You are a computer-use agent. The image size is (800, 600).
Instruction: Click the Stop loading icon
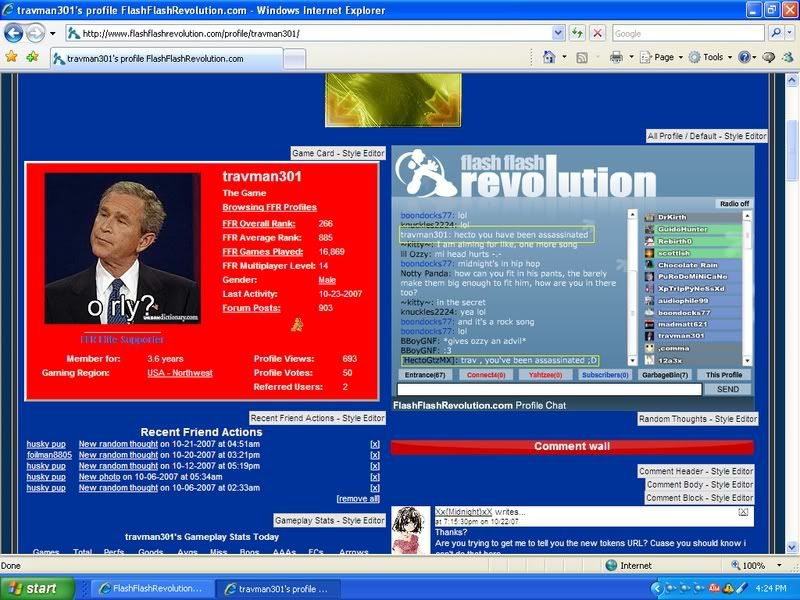(x=597, y=33)
